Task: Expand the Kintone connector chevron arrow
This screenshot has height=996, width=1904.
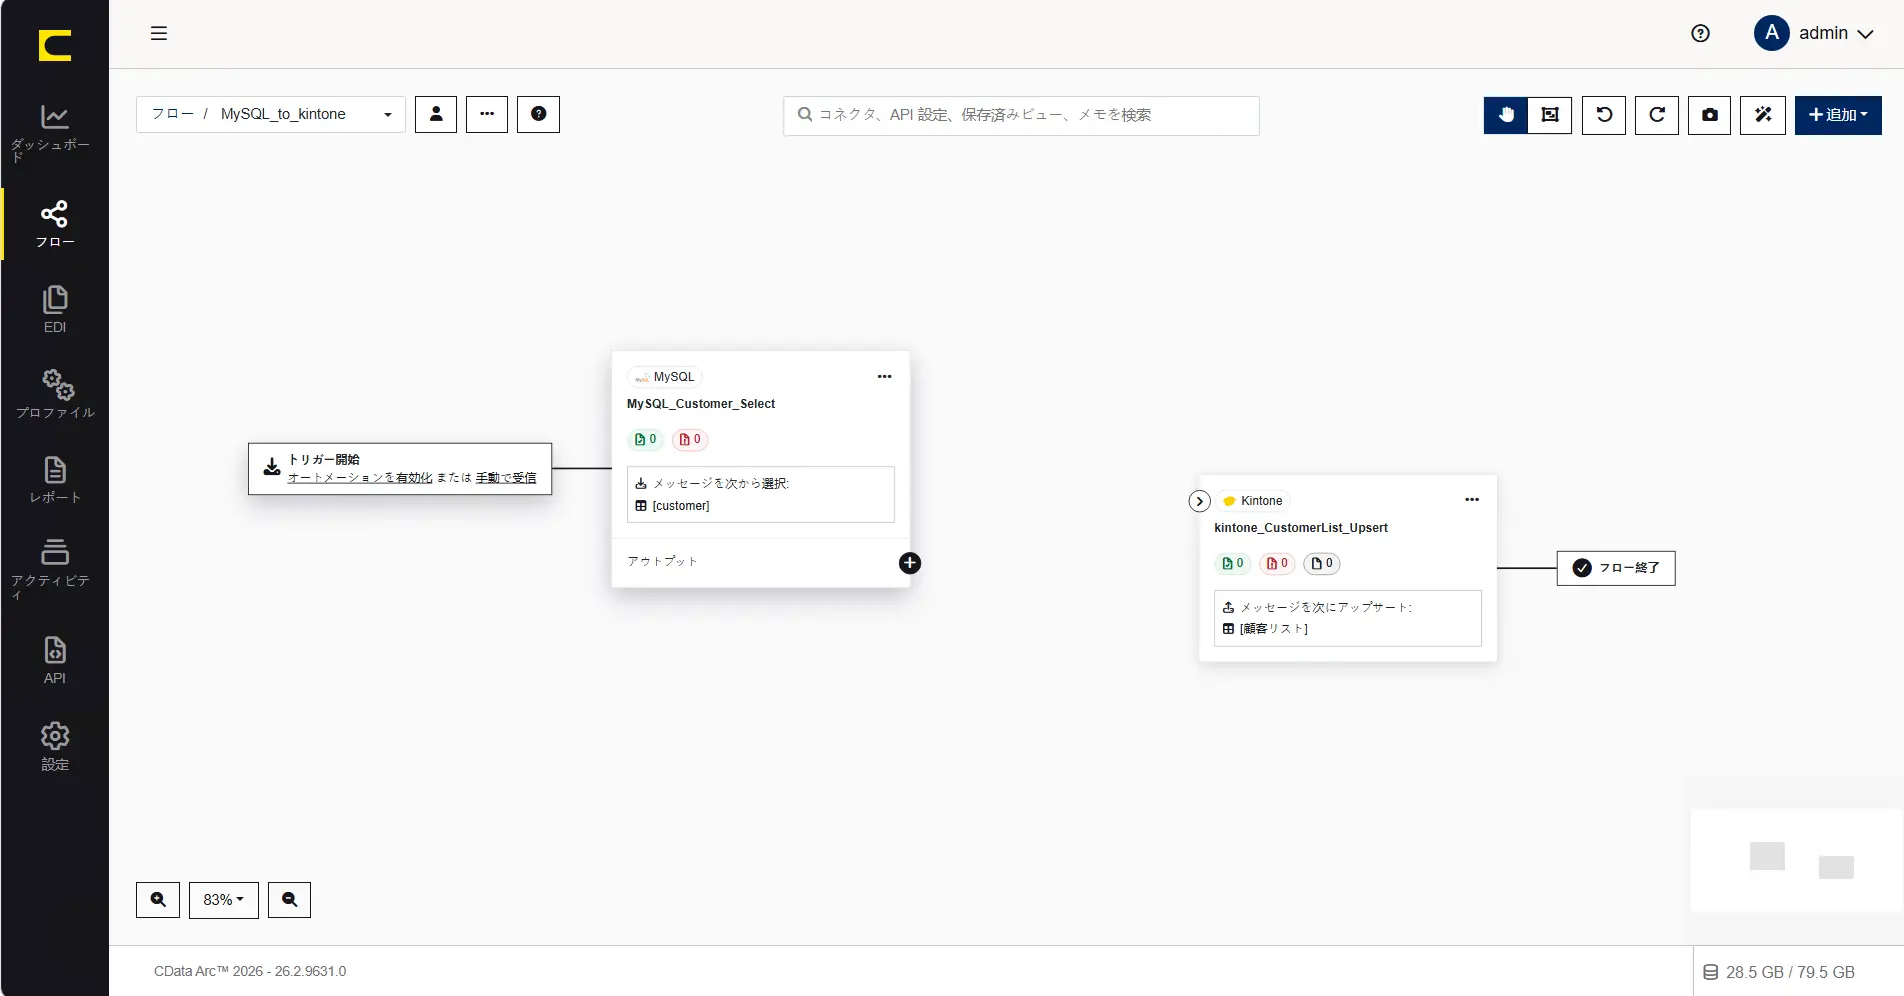Action: [x=1200, y=501]
